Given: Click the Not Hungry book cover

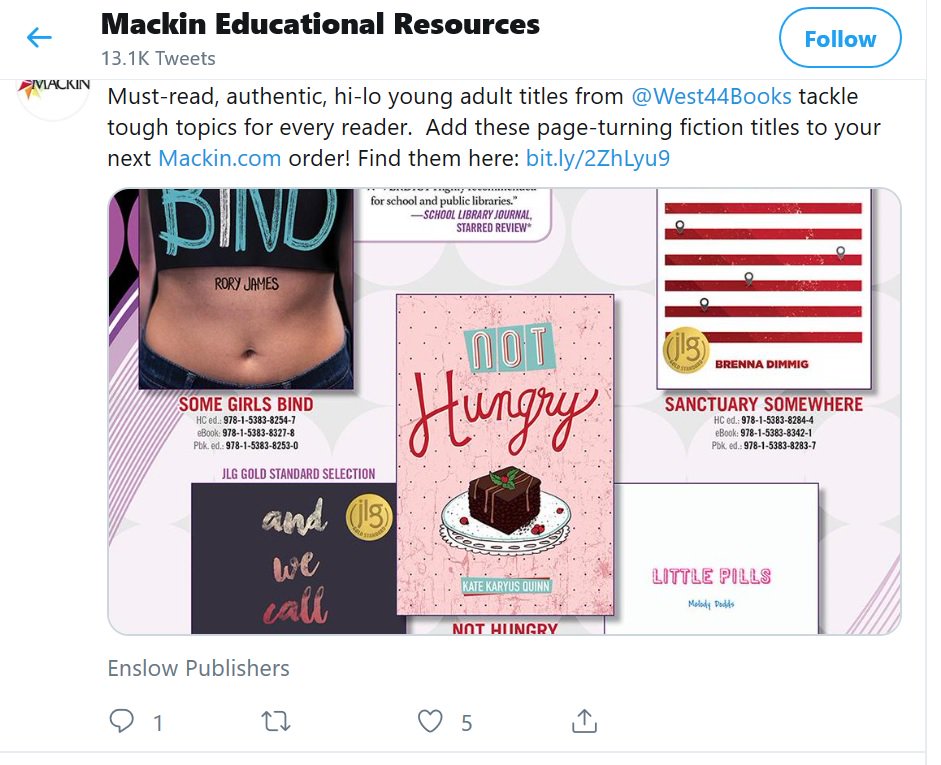Looking at the screenshot, I should click(x=505, y=454).
